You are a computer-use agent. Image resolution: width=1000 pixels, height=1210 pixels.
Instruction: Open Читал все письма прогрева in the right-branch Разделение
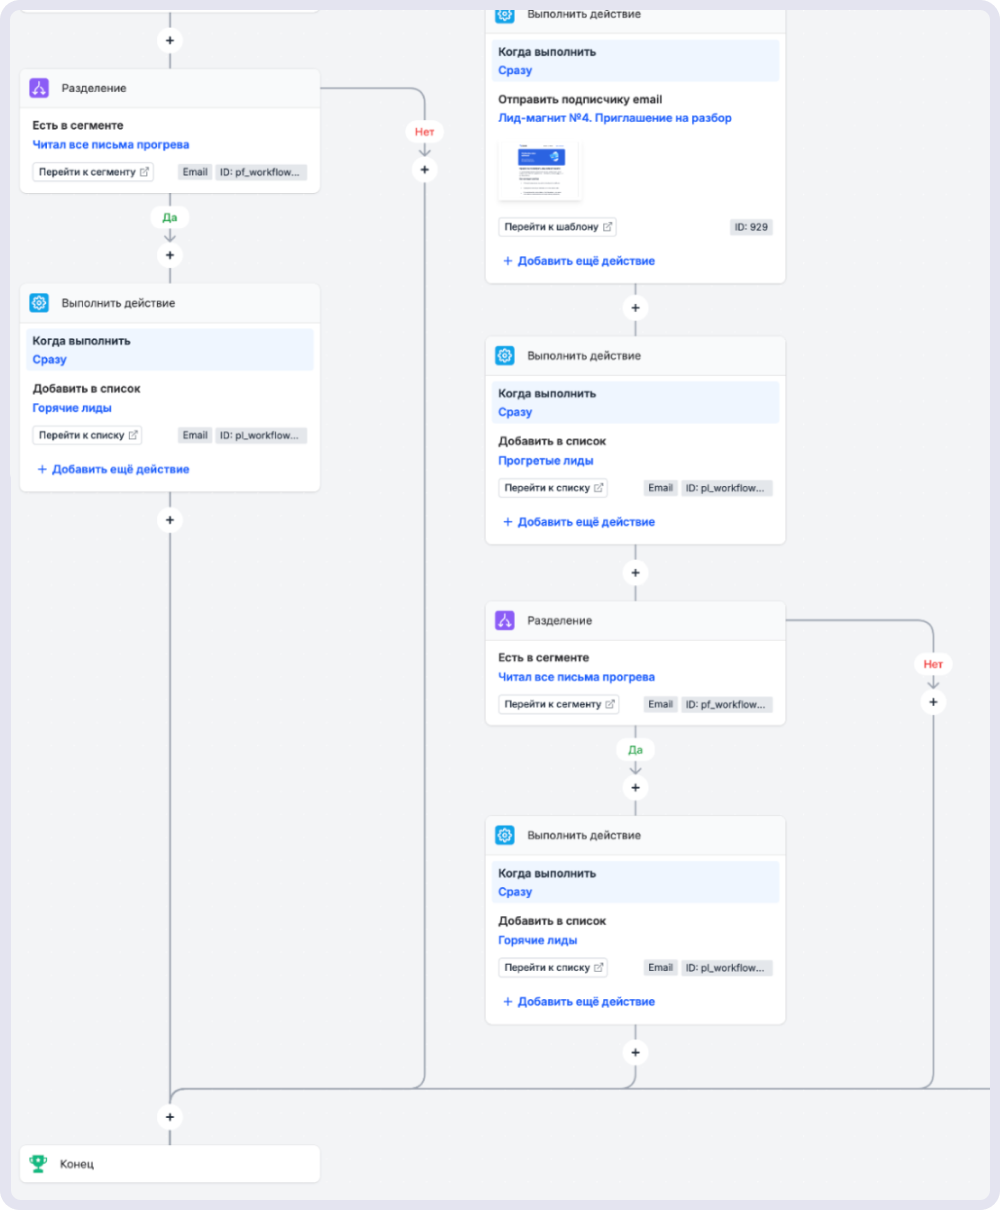577,677
